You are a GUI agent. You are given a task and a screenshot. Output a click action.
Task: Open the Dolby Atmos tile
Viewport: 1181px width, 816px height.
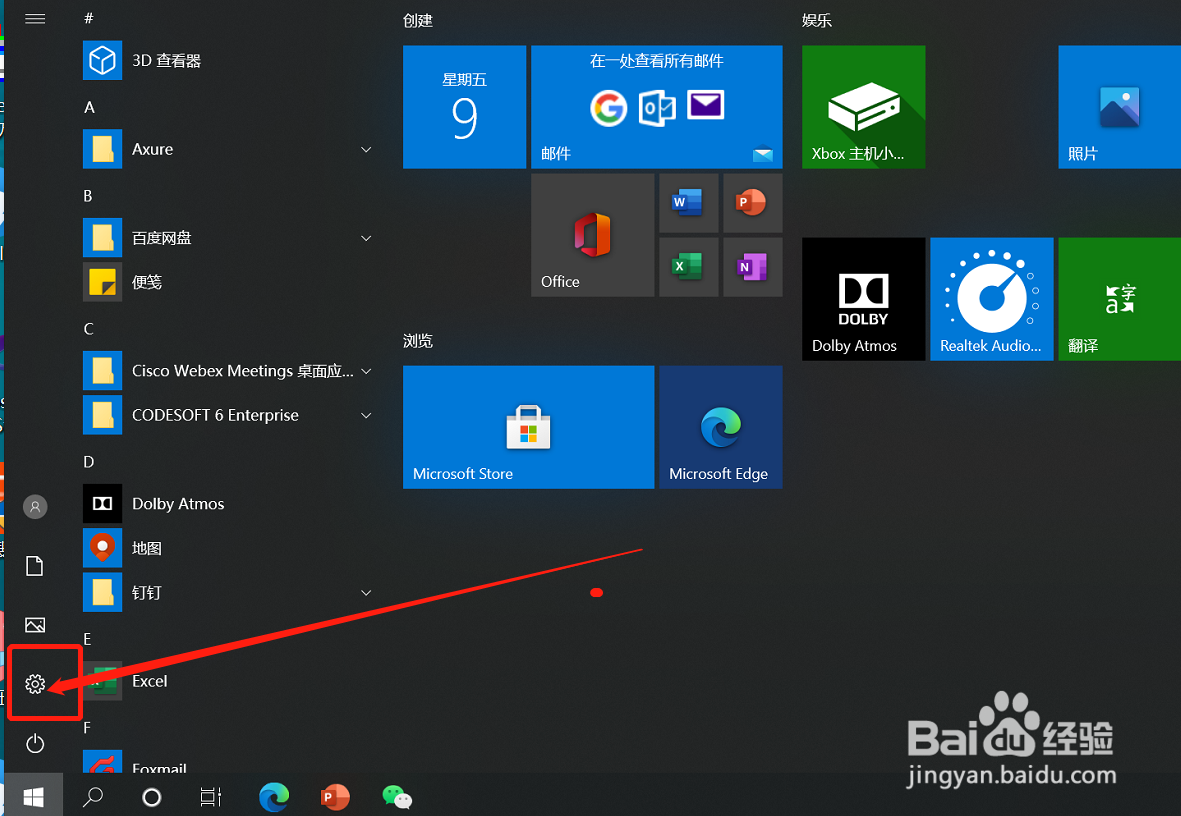click(863, 299)
